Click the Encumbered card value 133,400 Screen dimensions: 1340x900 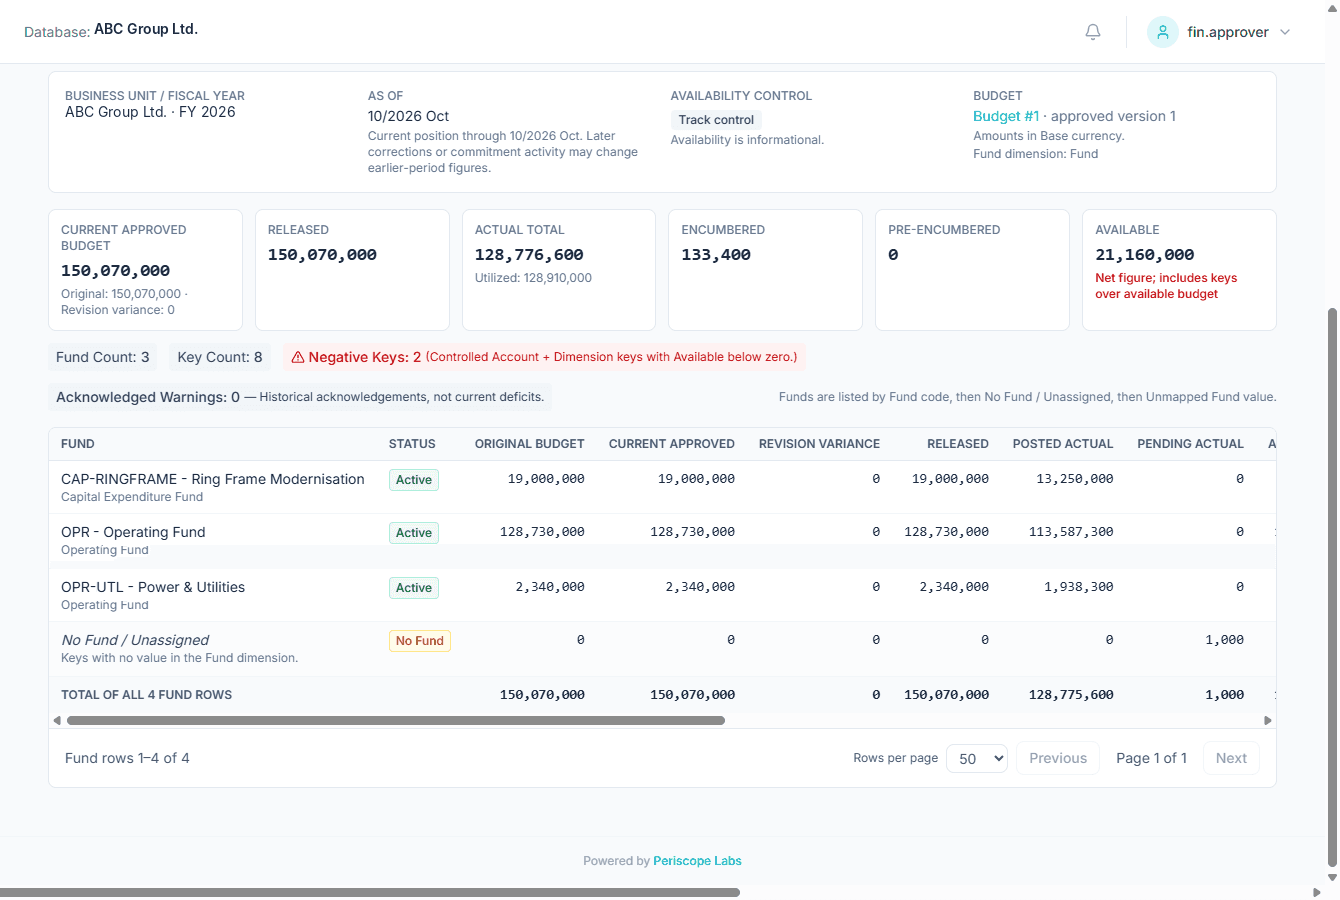click(x=716, y=255)
